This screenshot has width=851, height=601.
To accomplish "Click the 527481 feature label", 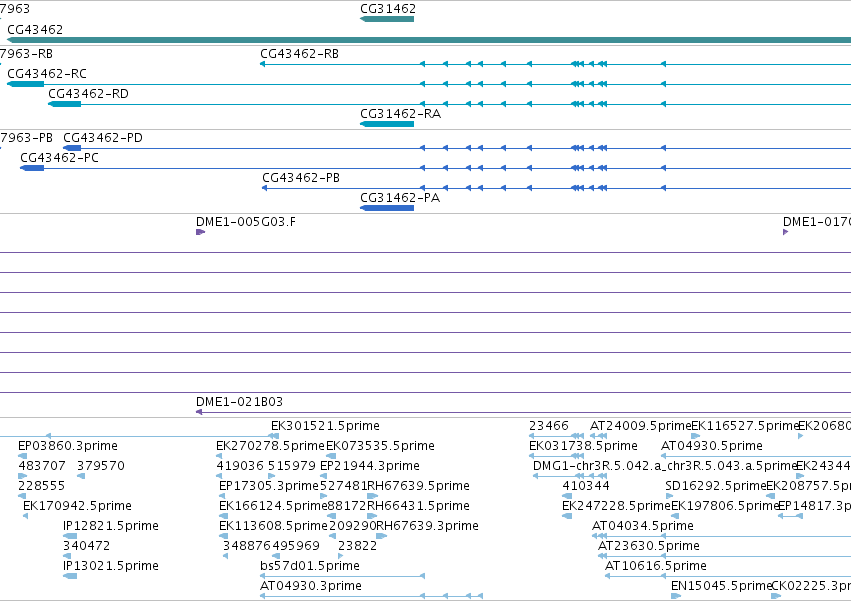I will point(343,486).
